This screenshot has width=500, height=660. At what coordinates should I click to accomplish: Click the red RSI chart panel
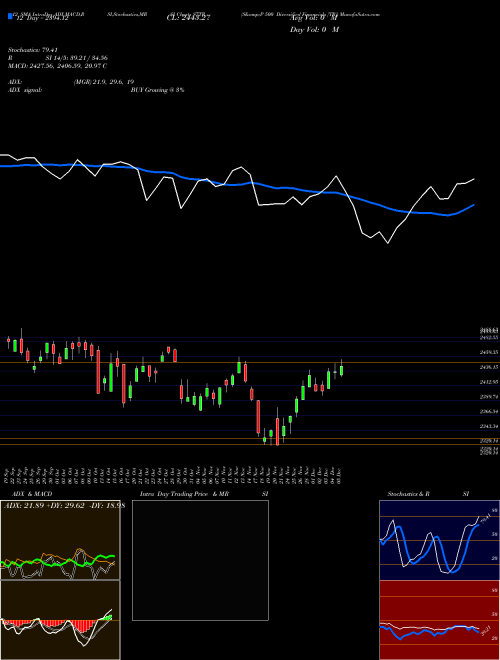[439, 620]
